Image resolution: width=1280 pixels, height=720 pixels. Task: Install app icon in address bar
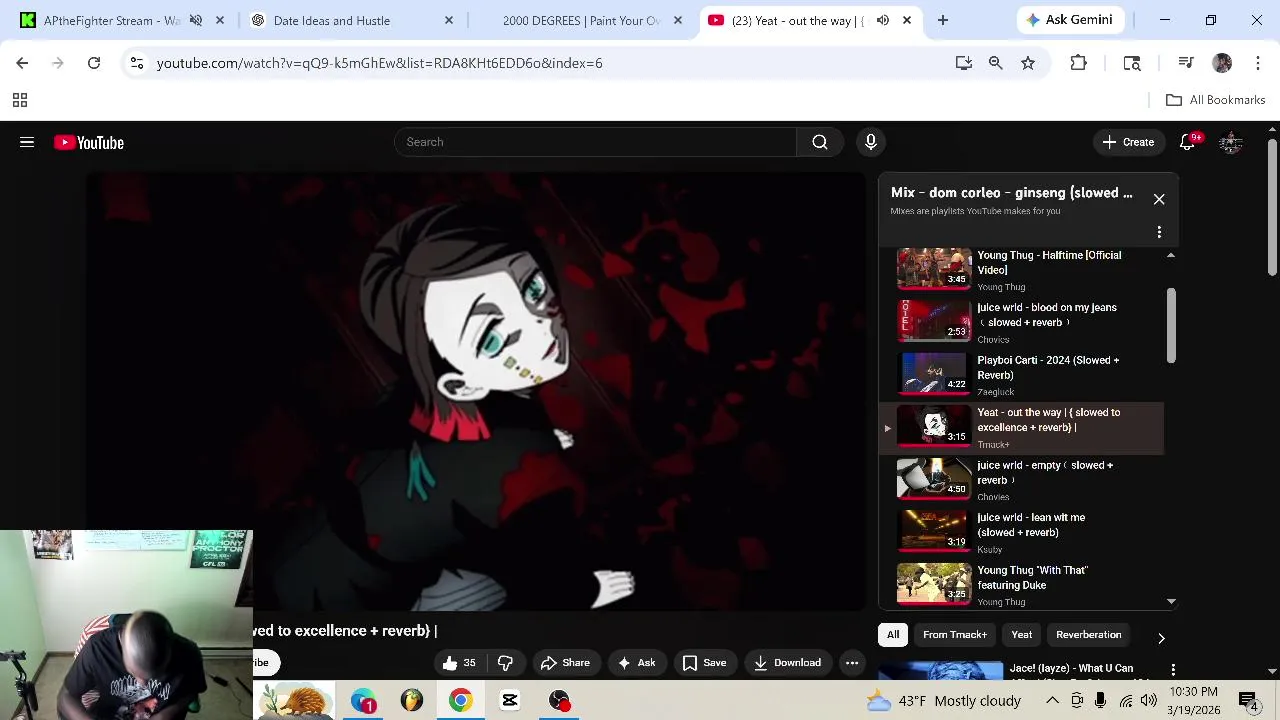(964, 63)
